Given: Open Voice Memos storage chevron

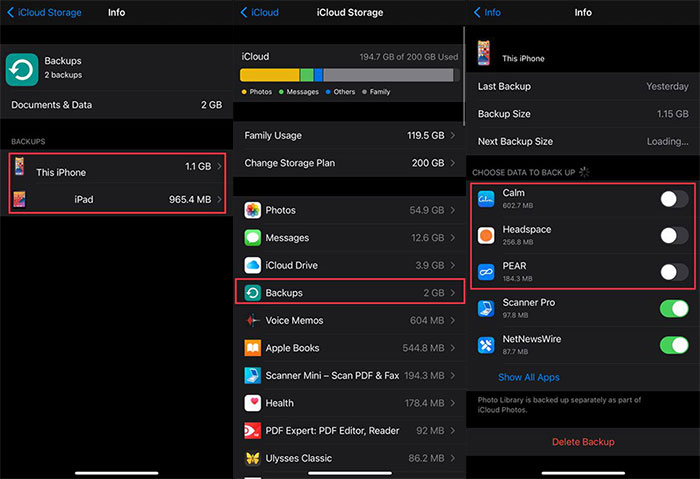Looking at the screenshot, I should click(453, 320).
